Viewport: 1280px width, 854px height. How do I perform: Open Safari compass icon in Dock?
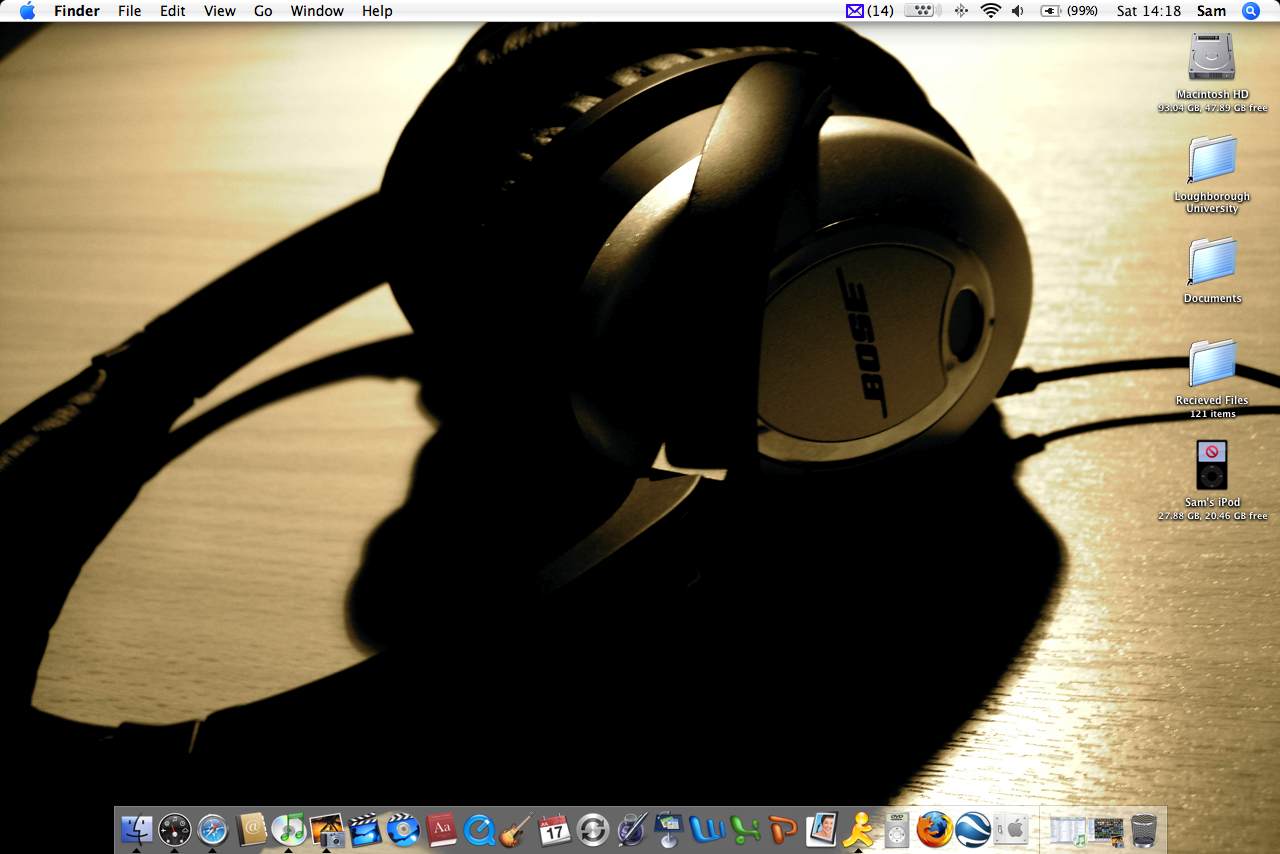[213, 829]
